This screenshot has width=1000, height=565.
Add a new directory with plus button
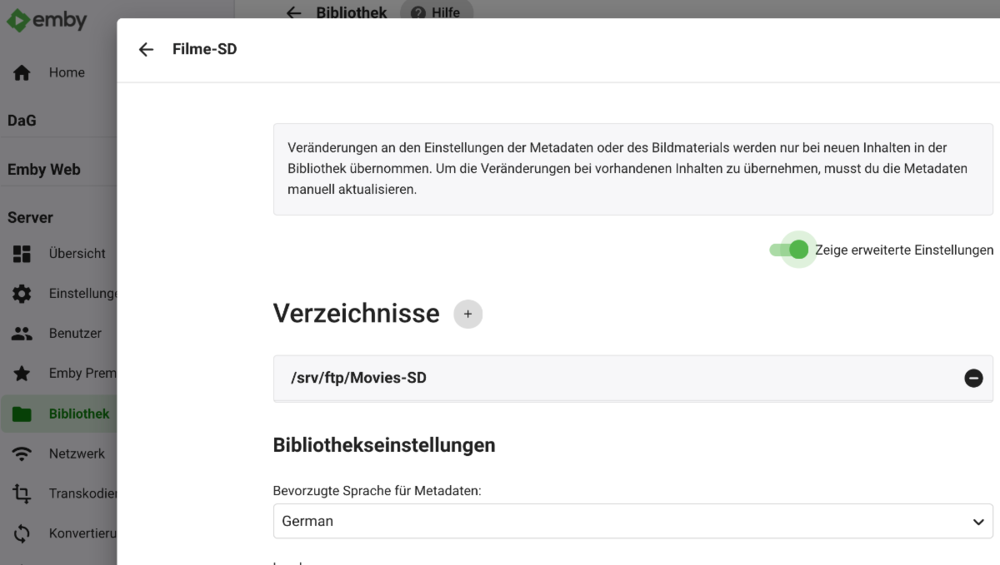pos(468,314)
